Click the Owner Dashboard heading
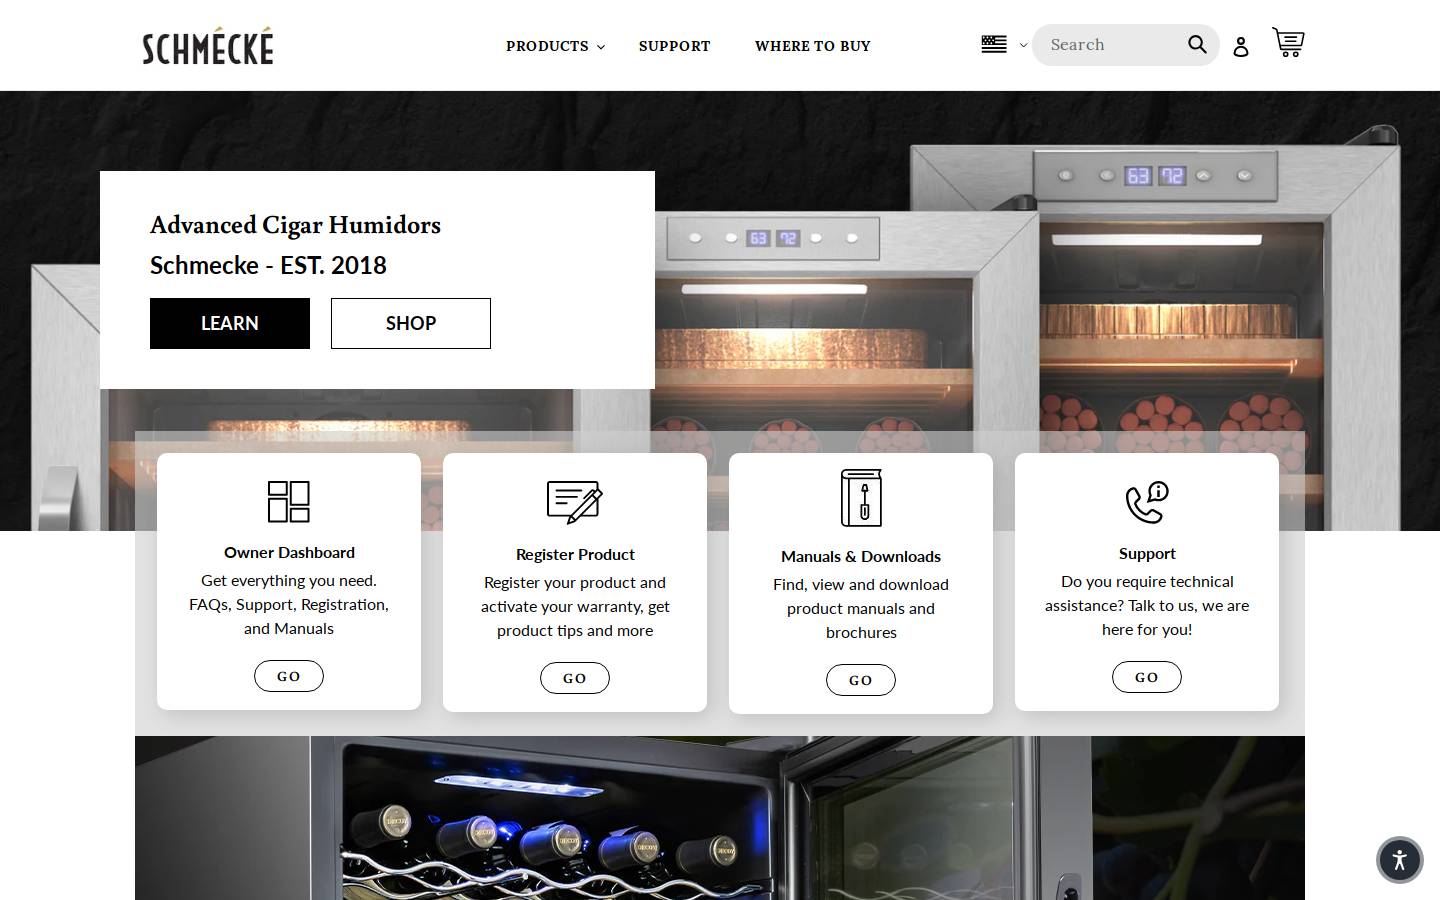This screenshot has height=900, width=1440. [x=289, y=553]
